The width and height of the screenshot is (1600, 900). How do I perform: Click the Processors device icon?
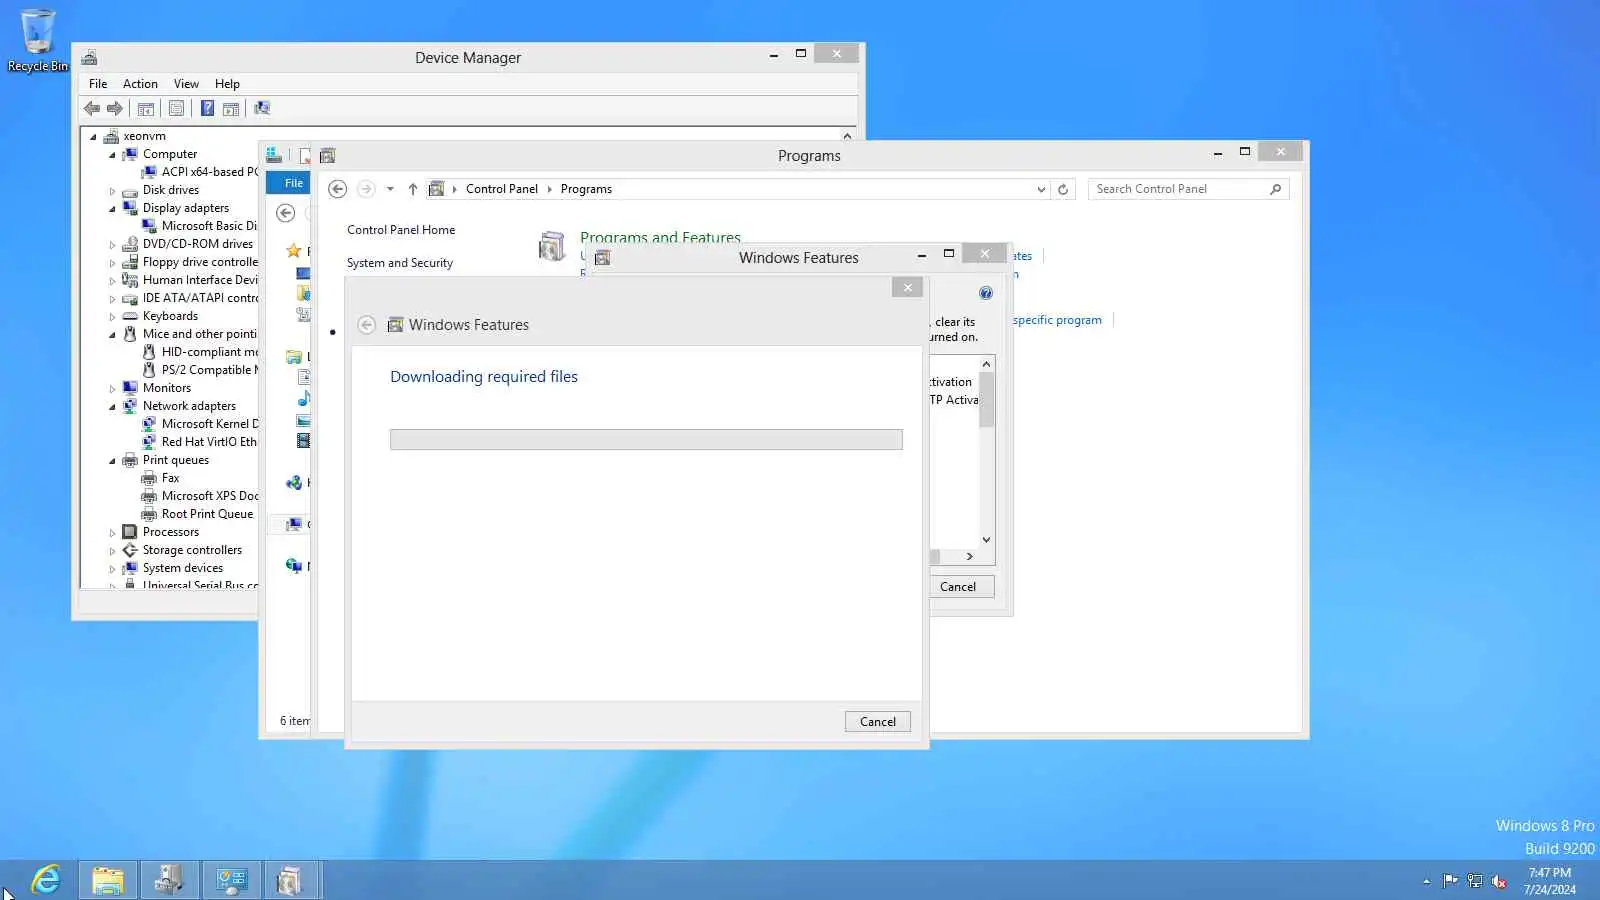click(130, 532)
